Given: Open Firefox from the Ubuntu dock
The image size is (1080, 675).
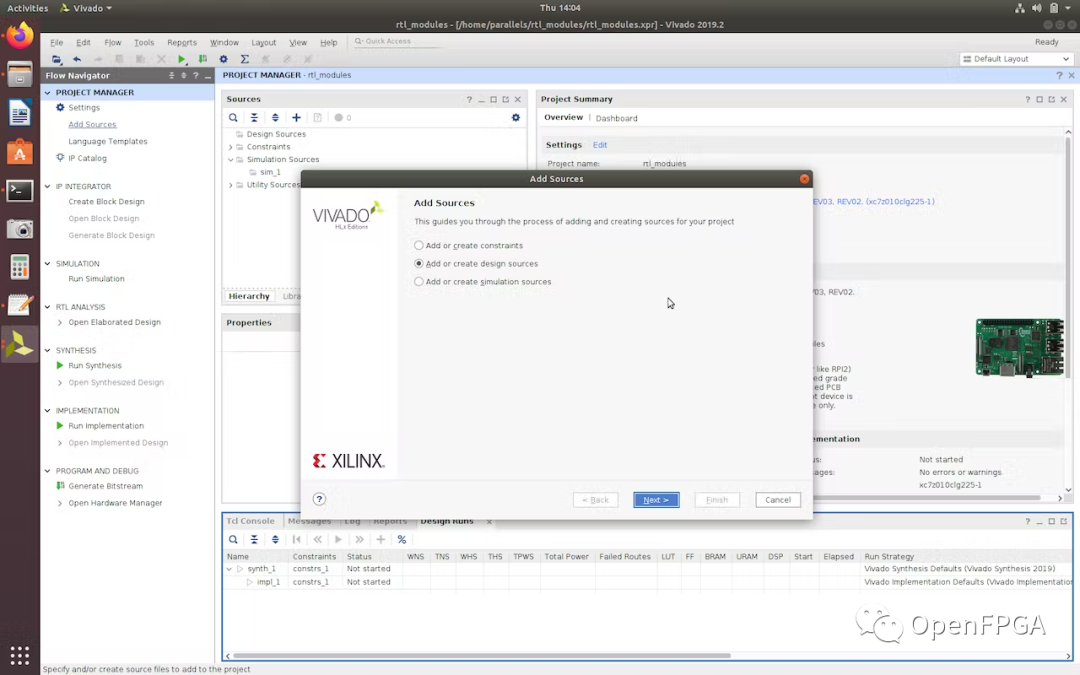Looking at the screenshot, I should [x=19, y=35].
